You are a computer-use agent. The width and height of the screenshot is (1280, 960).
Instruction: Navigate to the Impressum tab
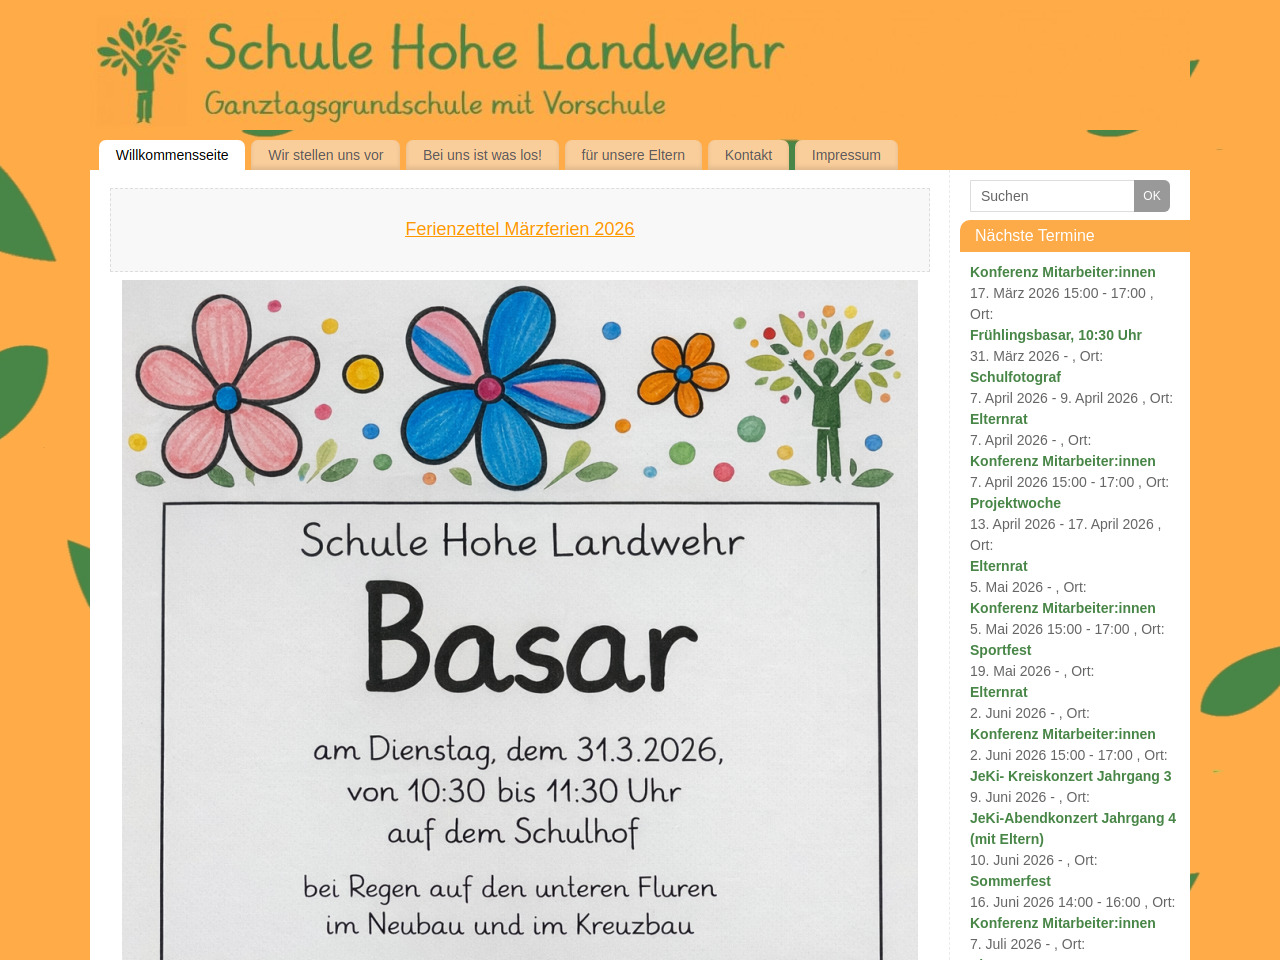point(846,155)
